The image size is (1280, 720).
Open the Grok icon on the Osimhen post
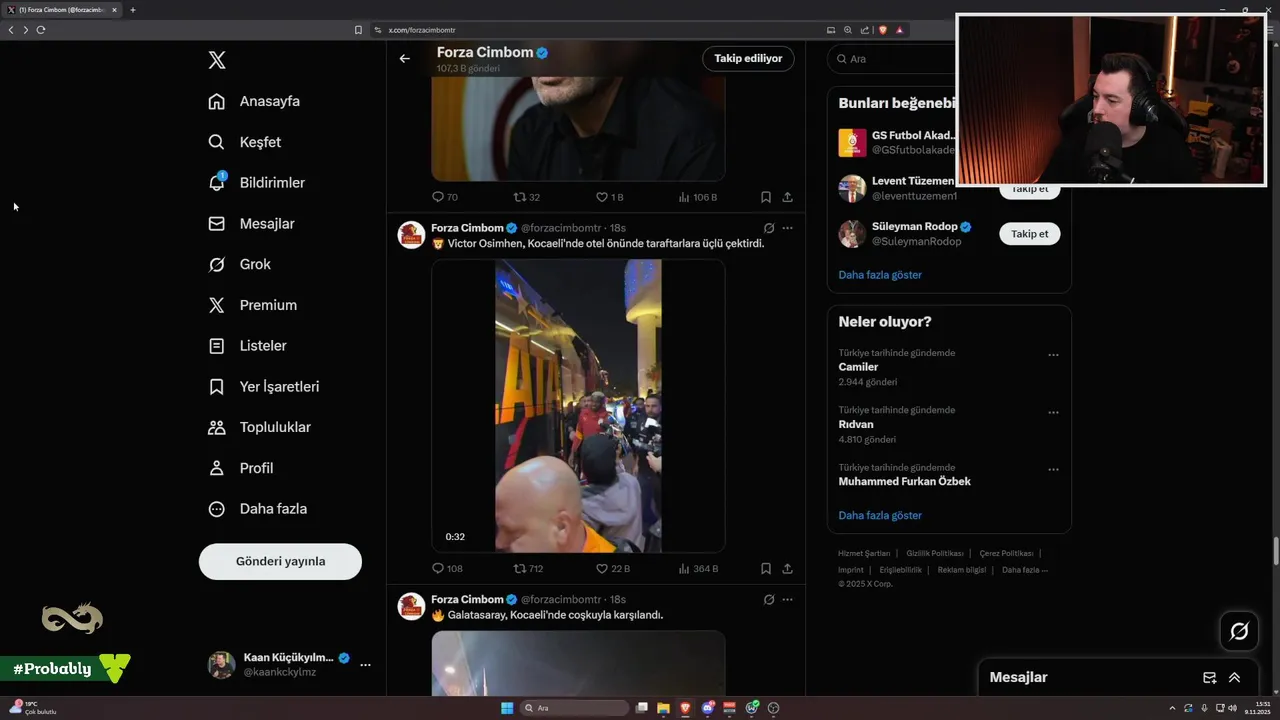[769, 228]
